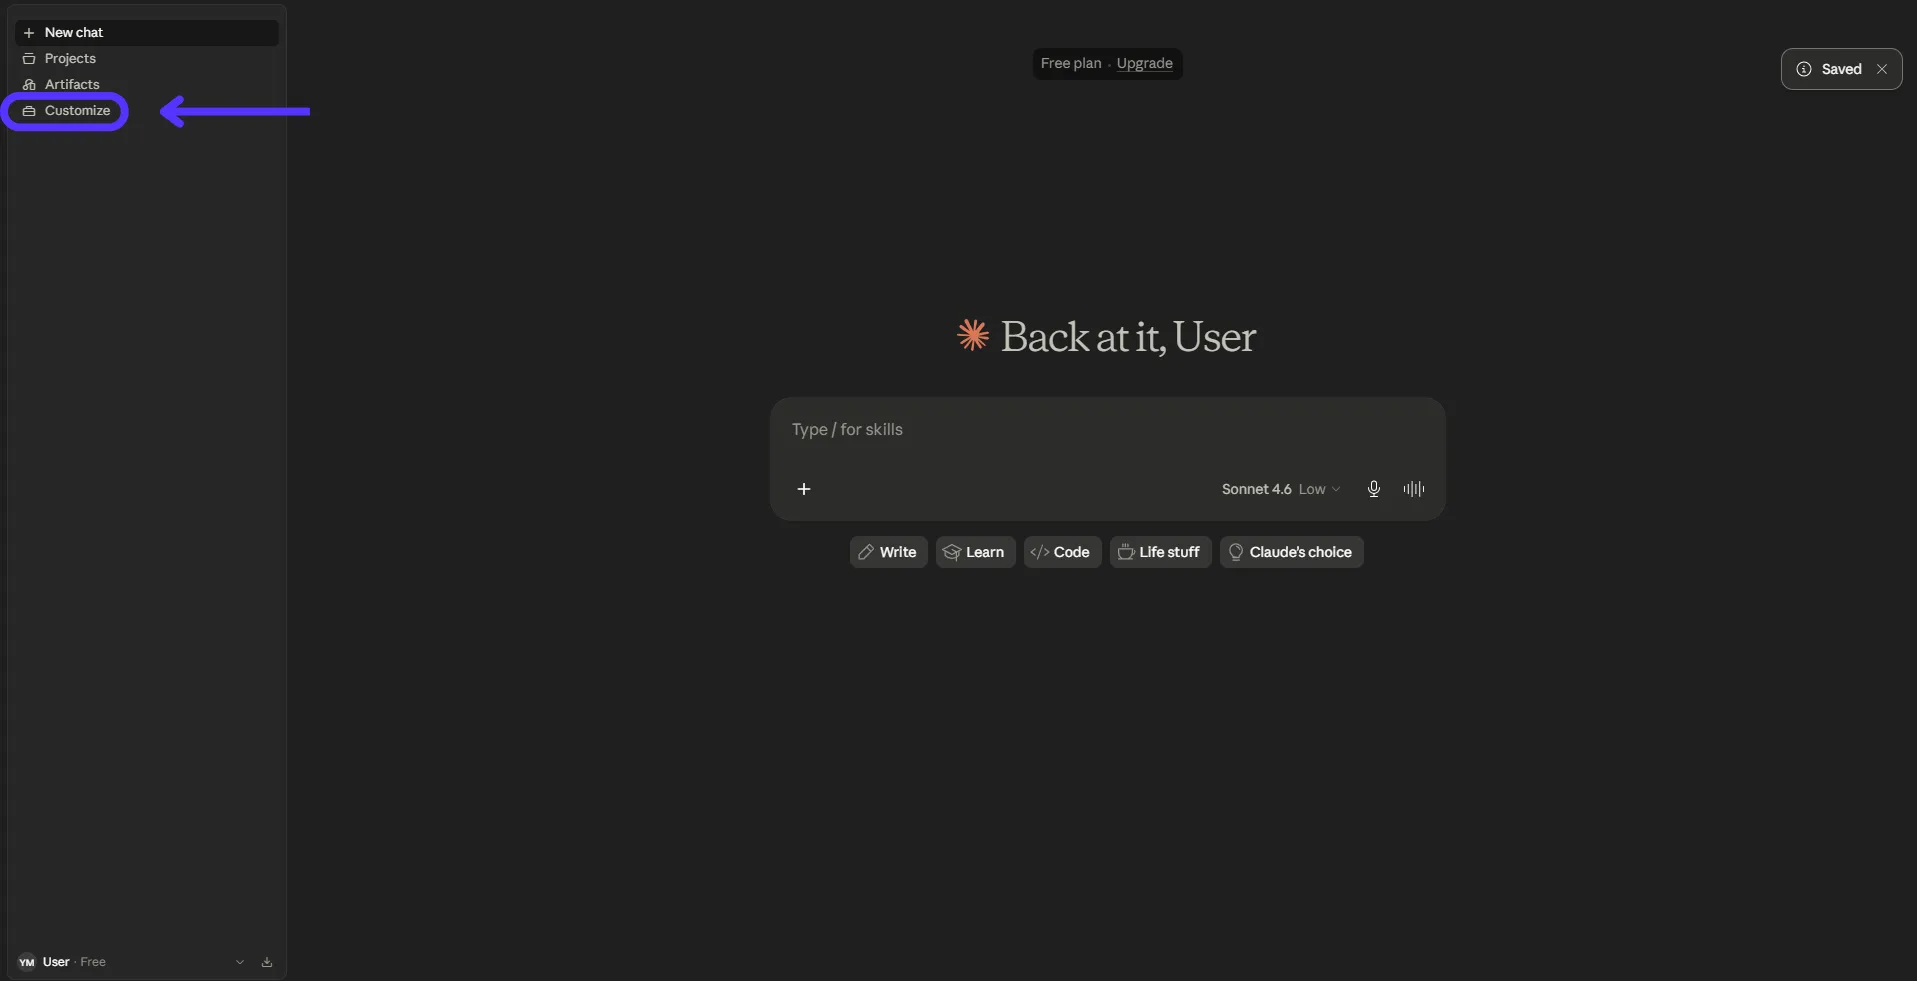Select the Life stuff suggestion chip
The width and height of the screenshot is (1917, 981).
[x=1160, y=552]
